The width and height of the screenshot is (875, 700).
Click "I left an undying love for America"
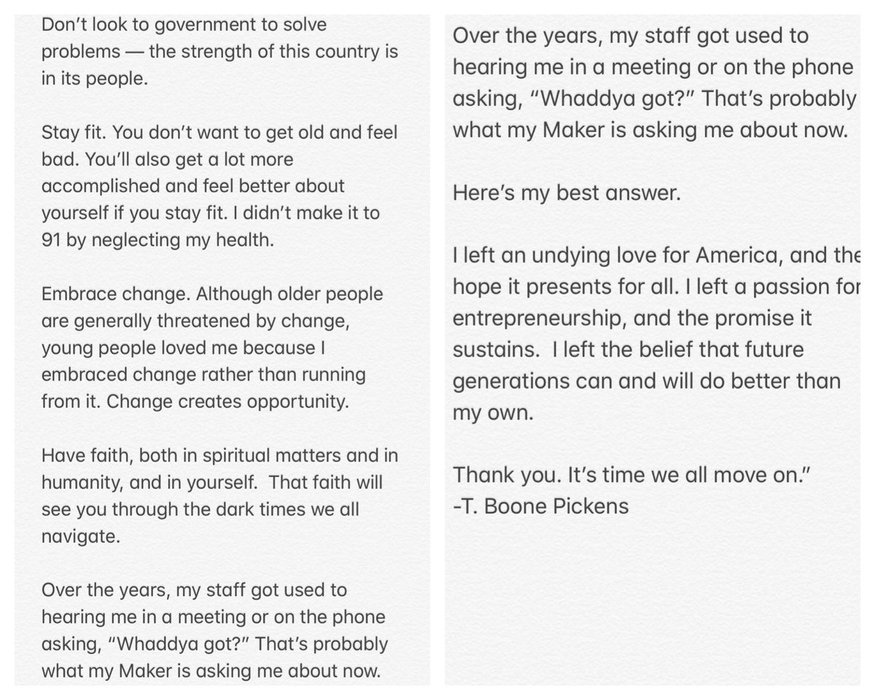pos(616,258)
